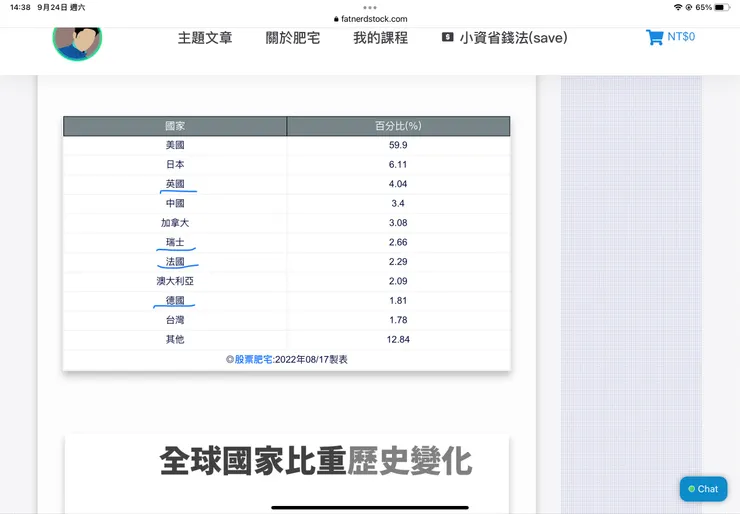Image resolution: width=740 pixels, height=514 pixels.
Task: Click the 2.09 percentage value
Action: point(398,281)
